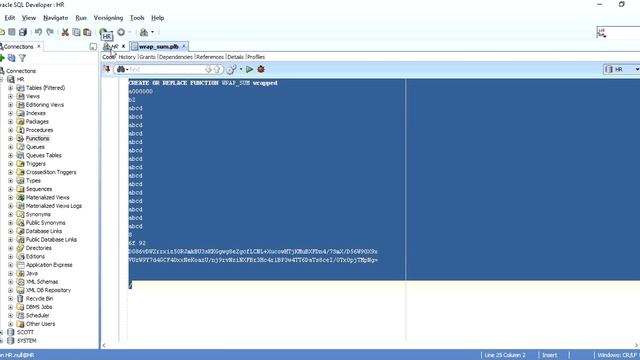Viewport: 640px width, 360px height.
Task: Click the Forward navigation circle icon
Action: point(121,32)
